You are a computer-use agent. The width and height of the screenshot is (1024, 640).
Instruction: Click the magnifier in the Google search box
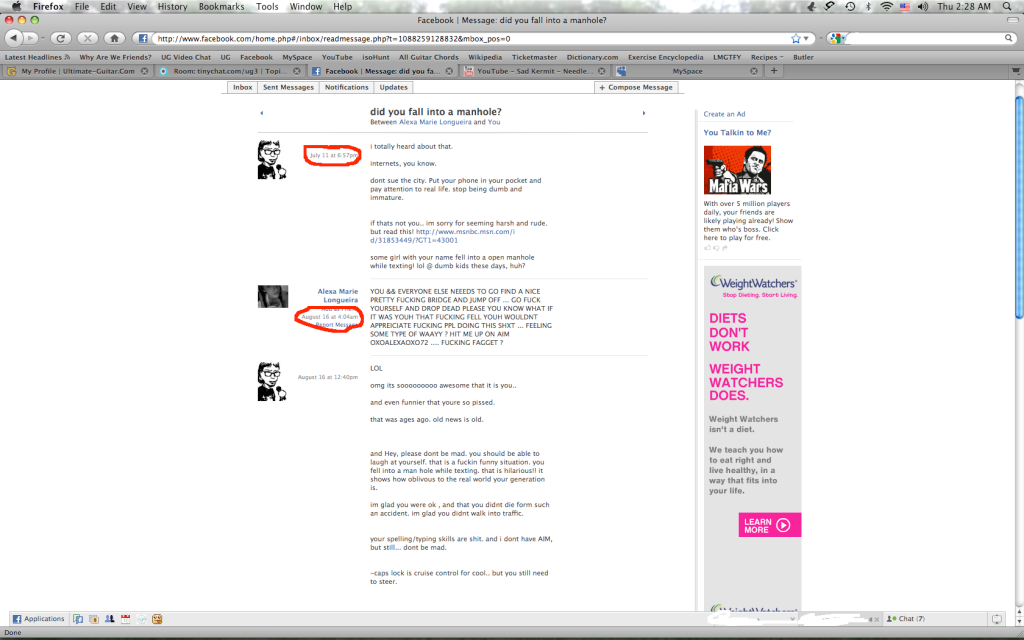(1009, 39)
